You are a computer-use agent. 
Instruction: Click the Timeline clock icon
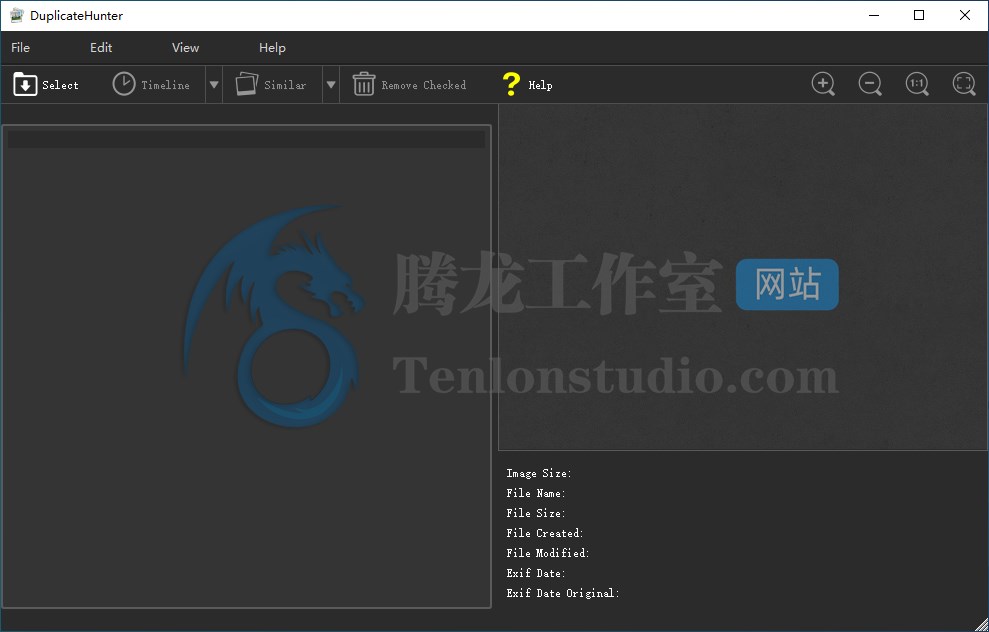tap(122, 84)
